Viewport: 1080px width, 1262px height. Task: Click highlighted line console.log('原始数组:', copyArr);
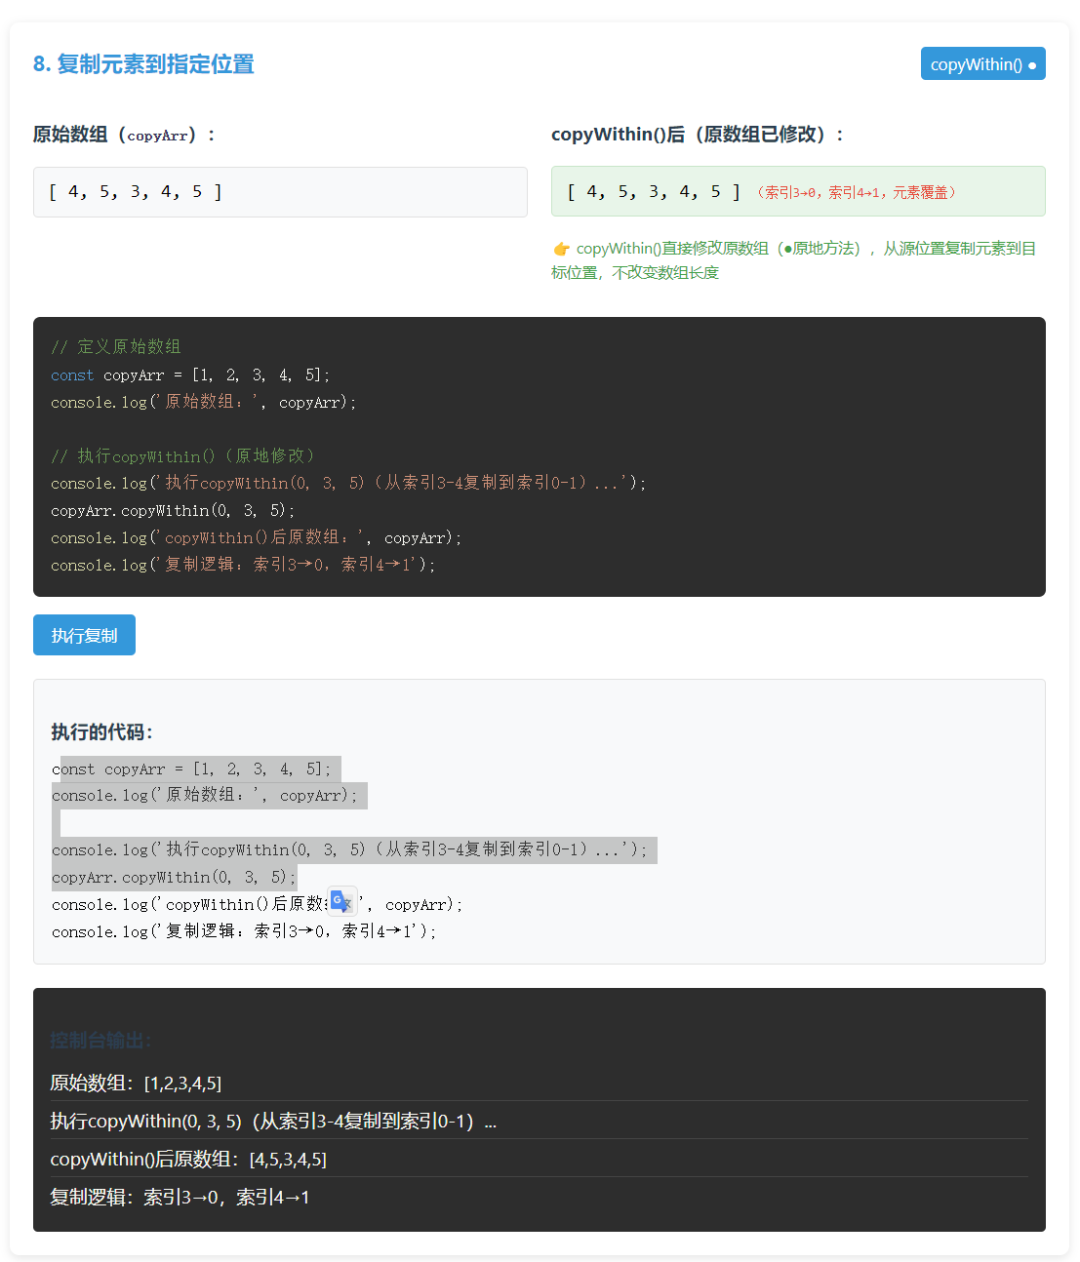coord(205,795)
